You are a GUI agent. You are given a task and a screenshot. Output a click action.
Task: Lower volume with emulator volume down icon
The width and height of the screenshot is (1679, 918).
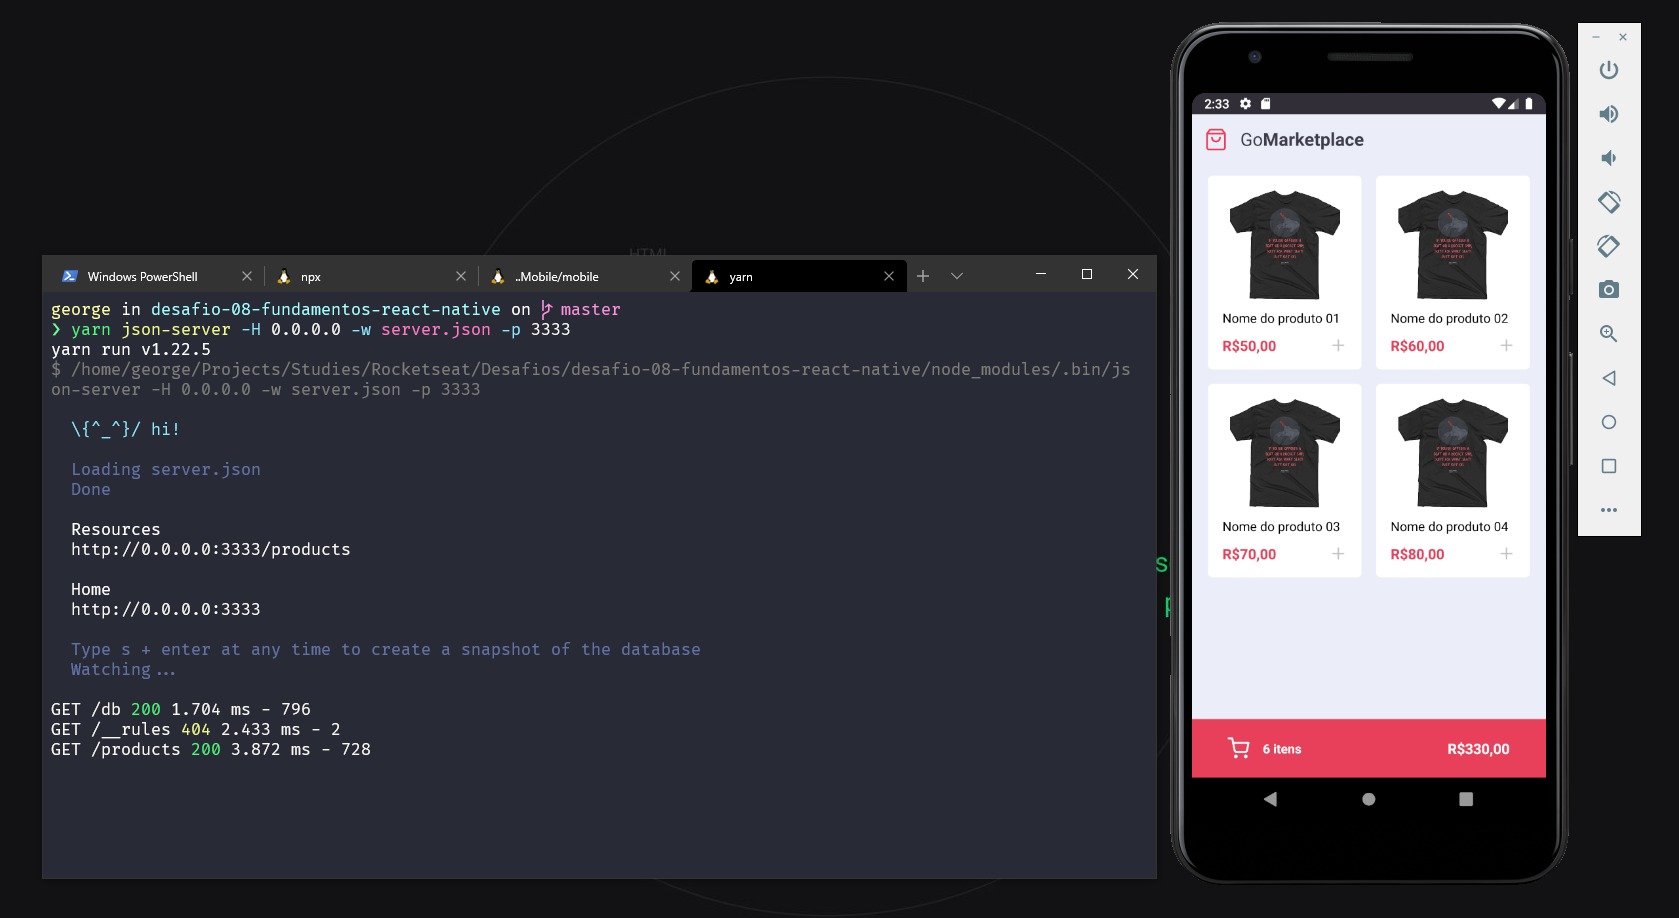pyautogui.click(x=1608, y=158)
